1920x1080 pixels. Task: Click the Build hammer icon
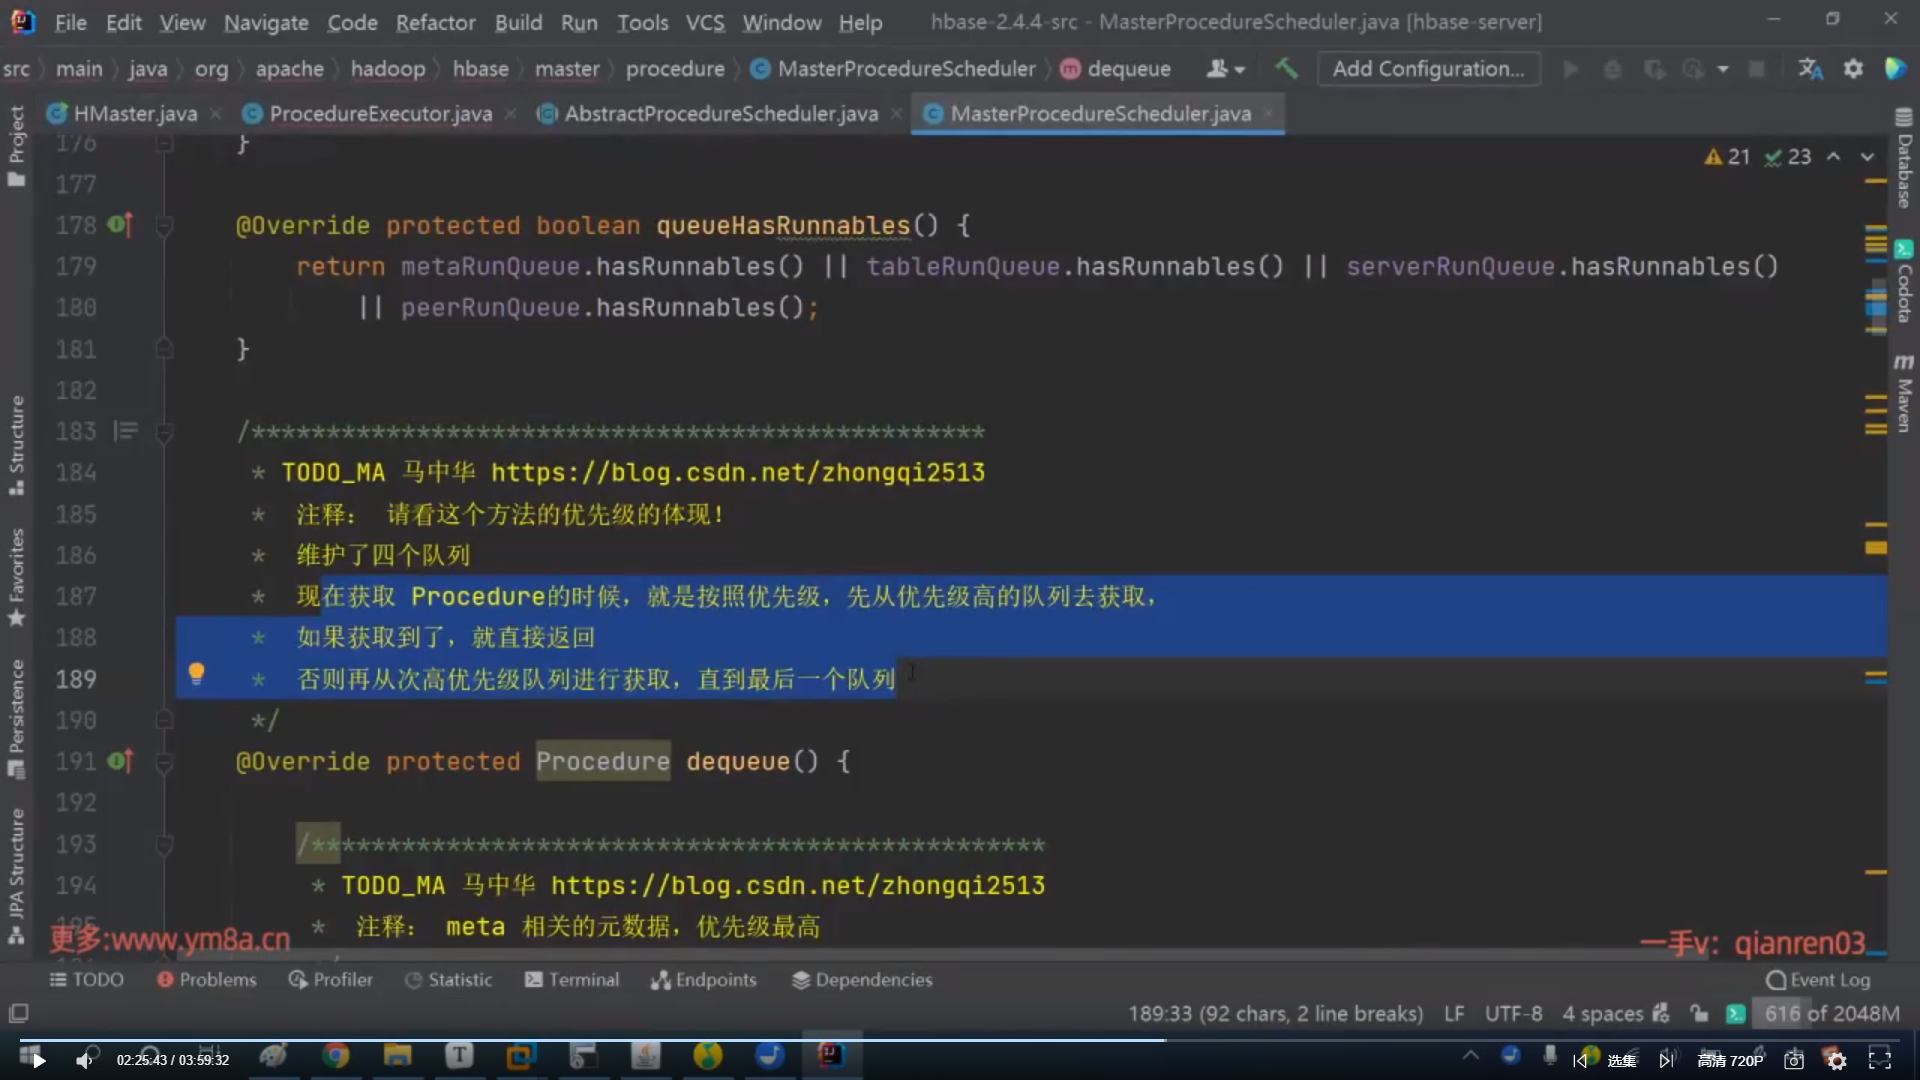tap(1286, 69)
